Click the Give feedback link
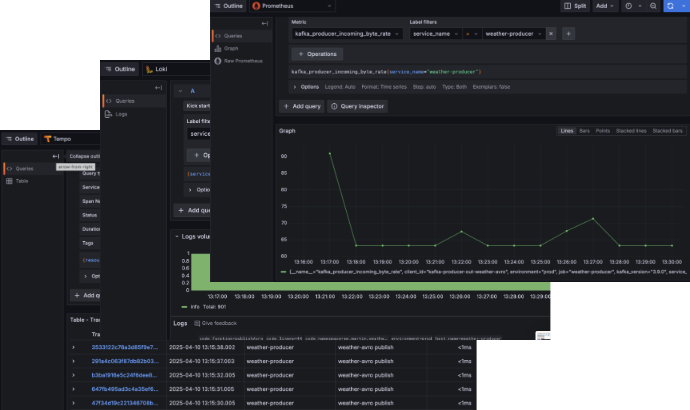 coord(216,323)
